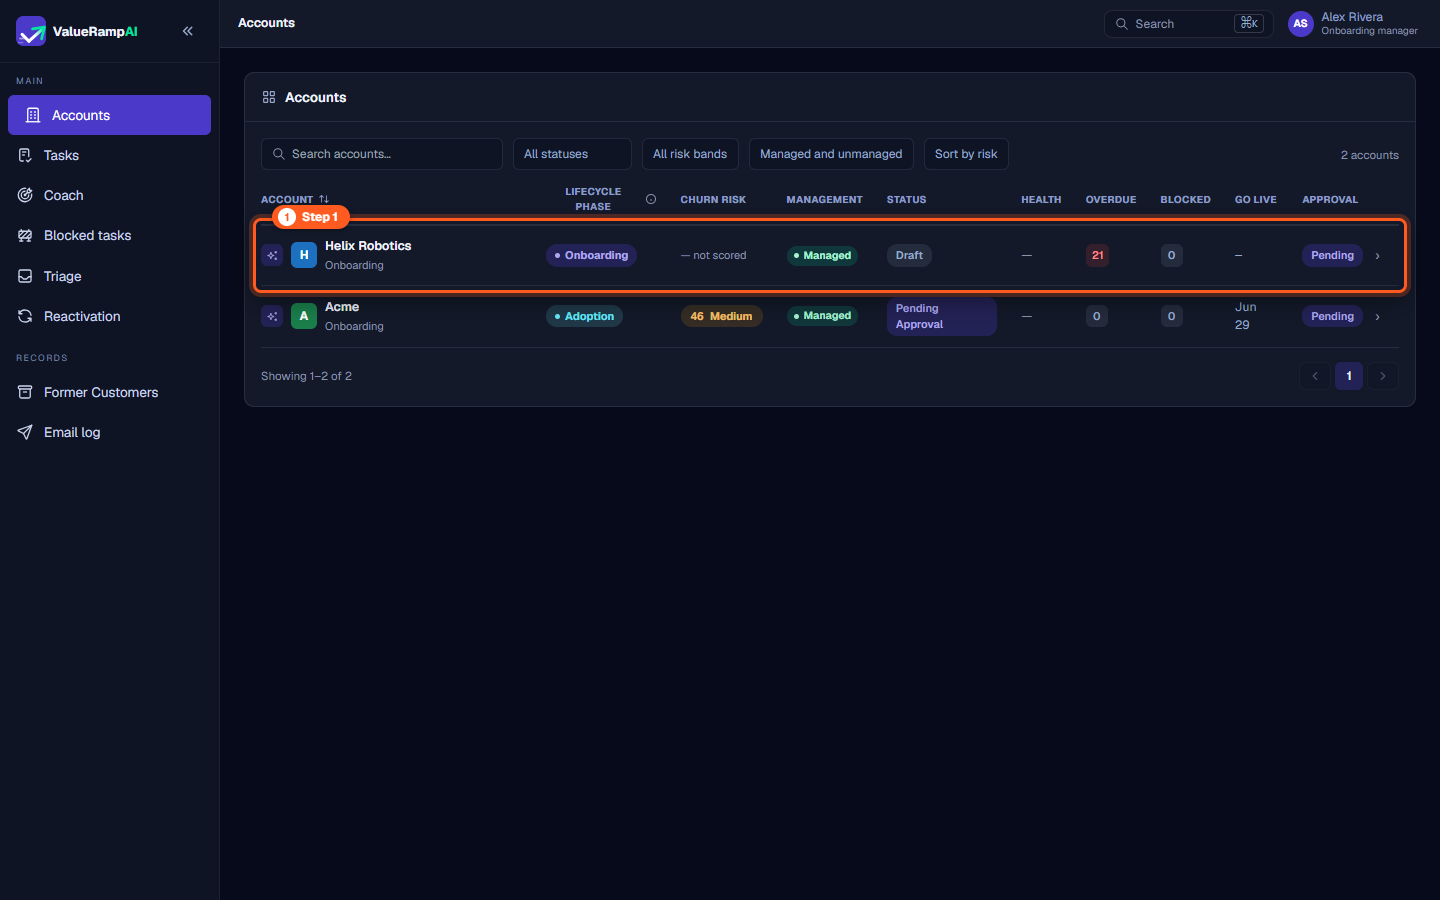The width and height of the screenshot is (1440, 900).
Task: Click the Coach target icon
Action: 25,195
